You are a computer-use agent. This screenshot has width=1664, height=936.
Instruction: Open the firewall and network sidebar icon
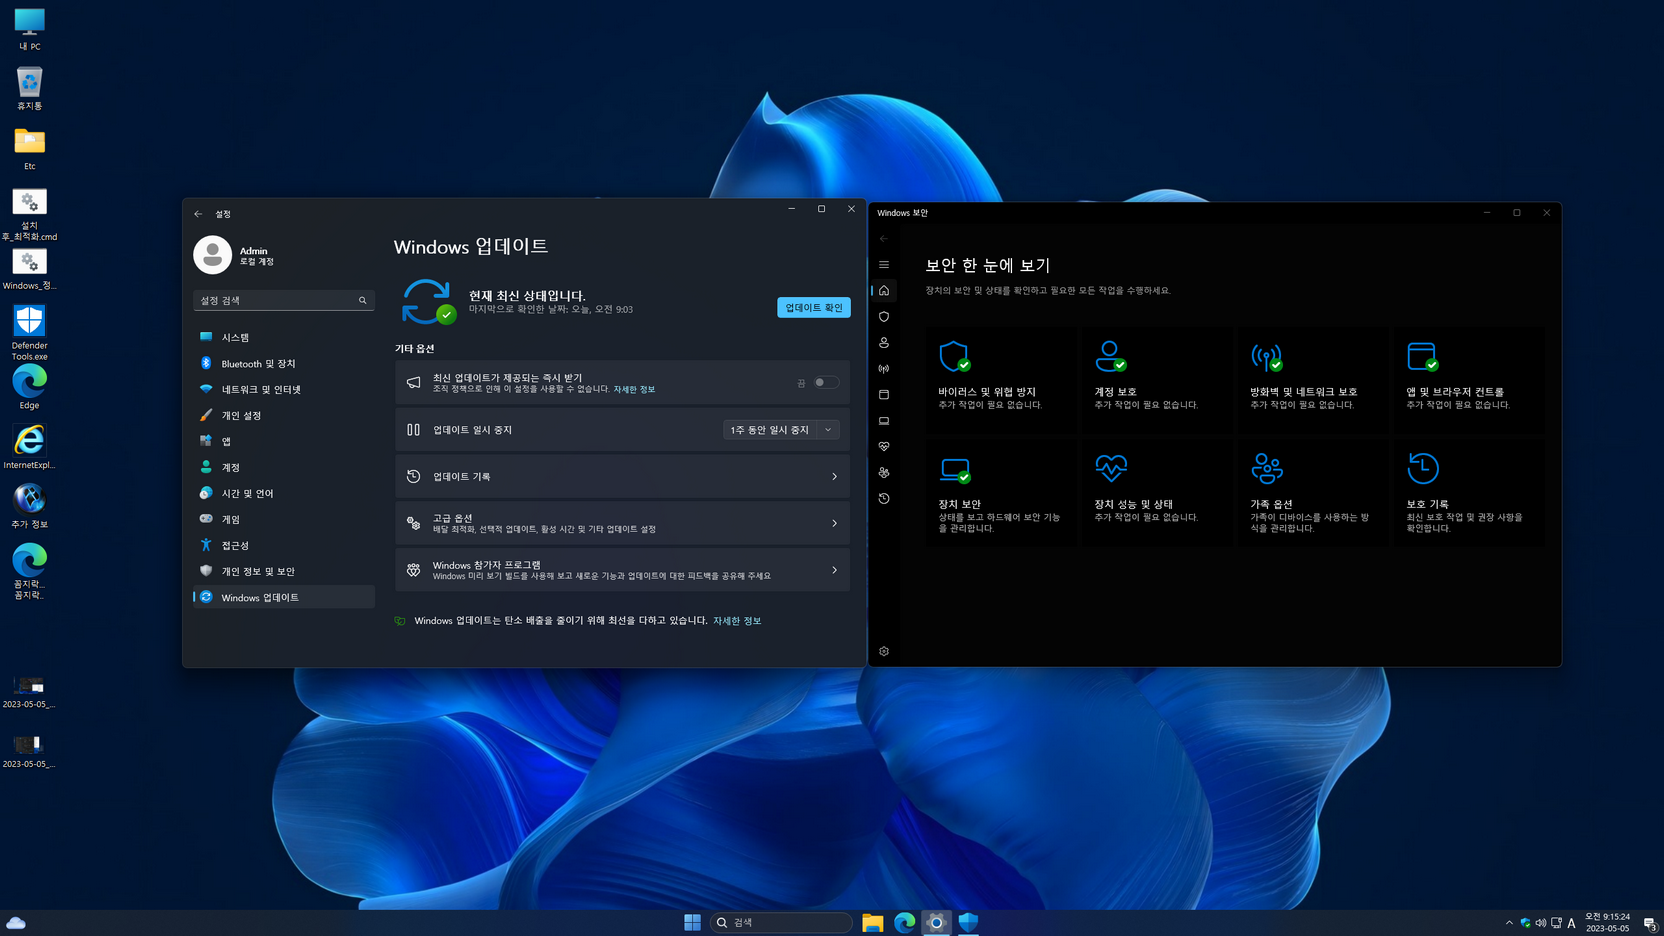pyautogui.click(x=884, y=369)
